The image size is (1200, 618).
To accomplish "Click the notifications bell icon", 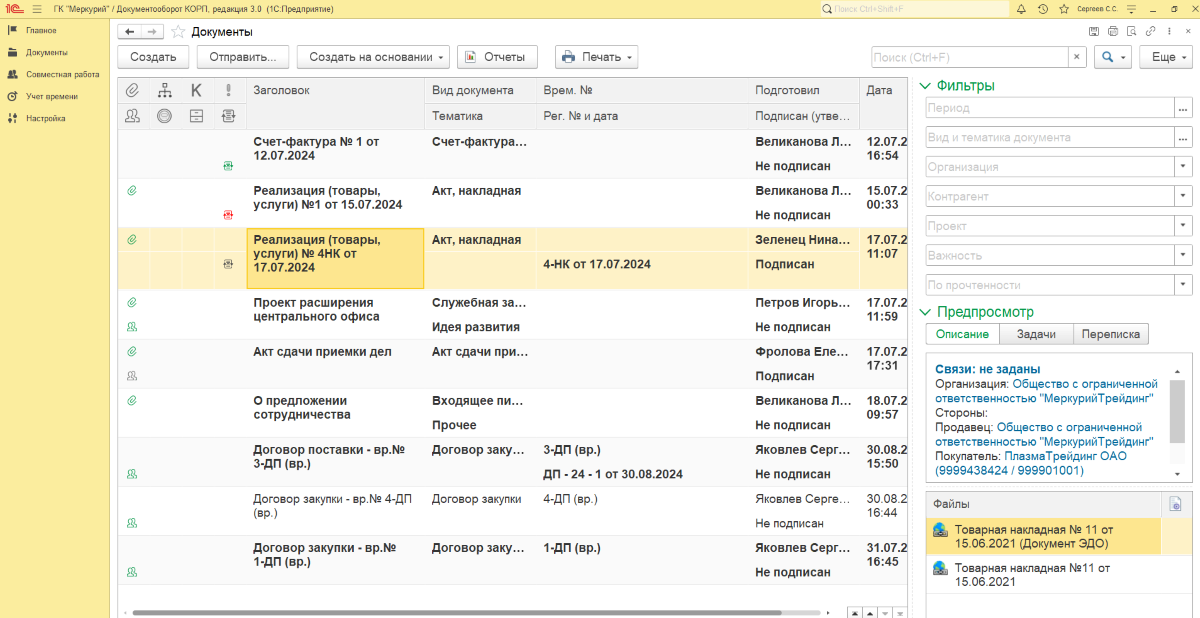I will click(1022, 9).
